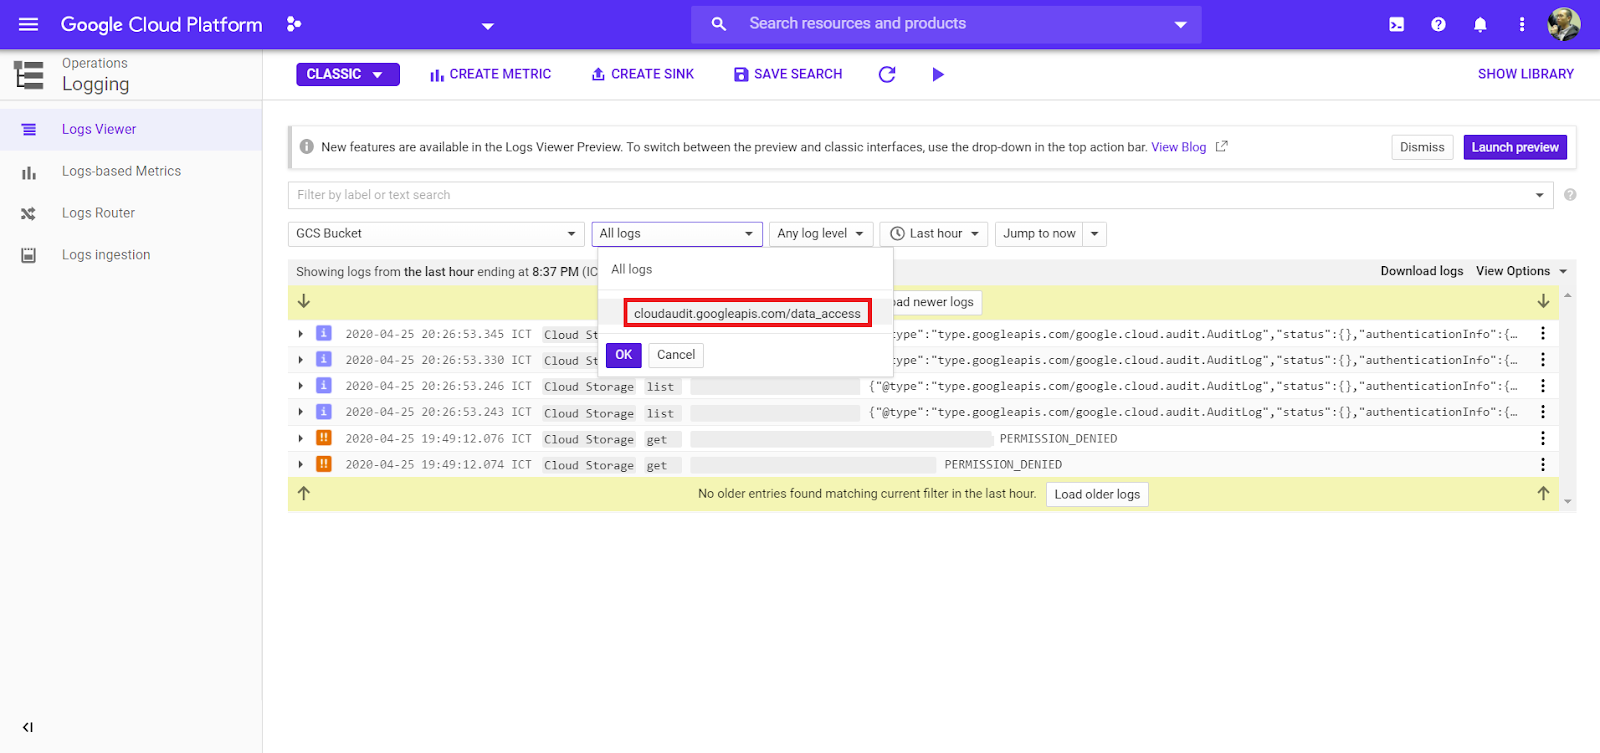This screenshot has width=1600, height=753.
Task: Select Logs Viewer in sidebar
Action: pyautogui.click(x=131, y=129)
